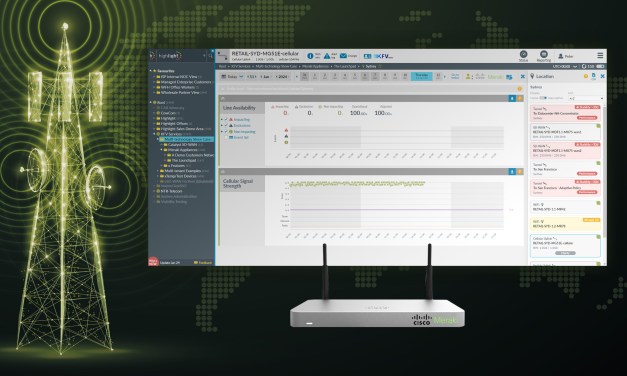Click the contact card icon beside KFV logo
Screen dimensions: 627x376
(367, 56)
